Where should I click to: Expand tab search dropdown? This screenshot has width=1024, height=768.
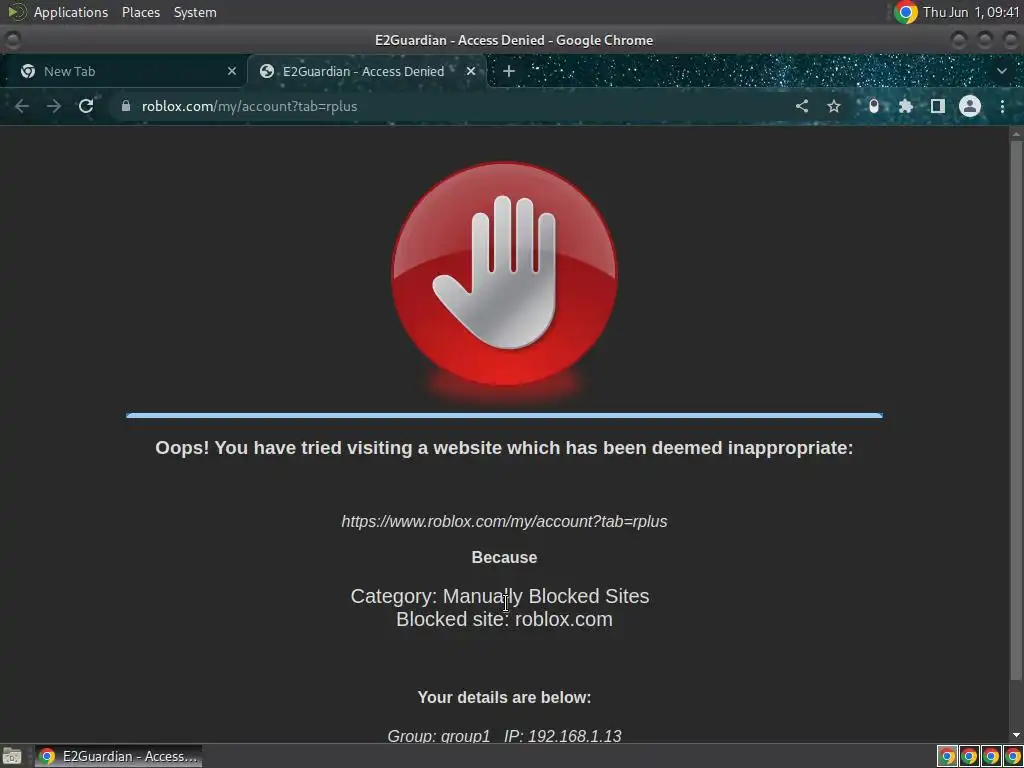[1002, 71]
